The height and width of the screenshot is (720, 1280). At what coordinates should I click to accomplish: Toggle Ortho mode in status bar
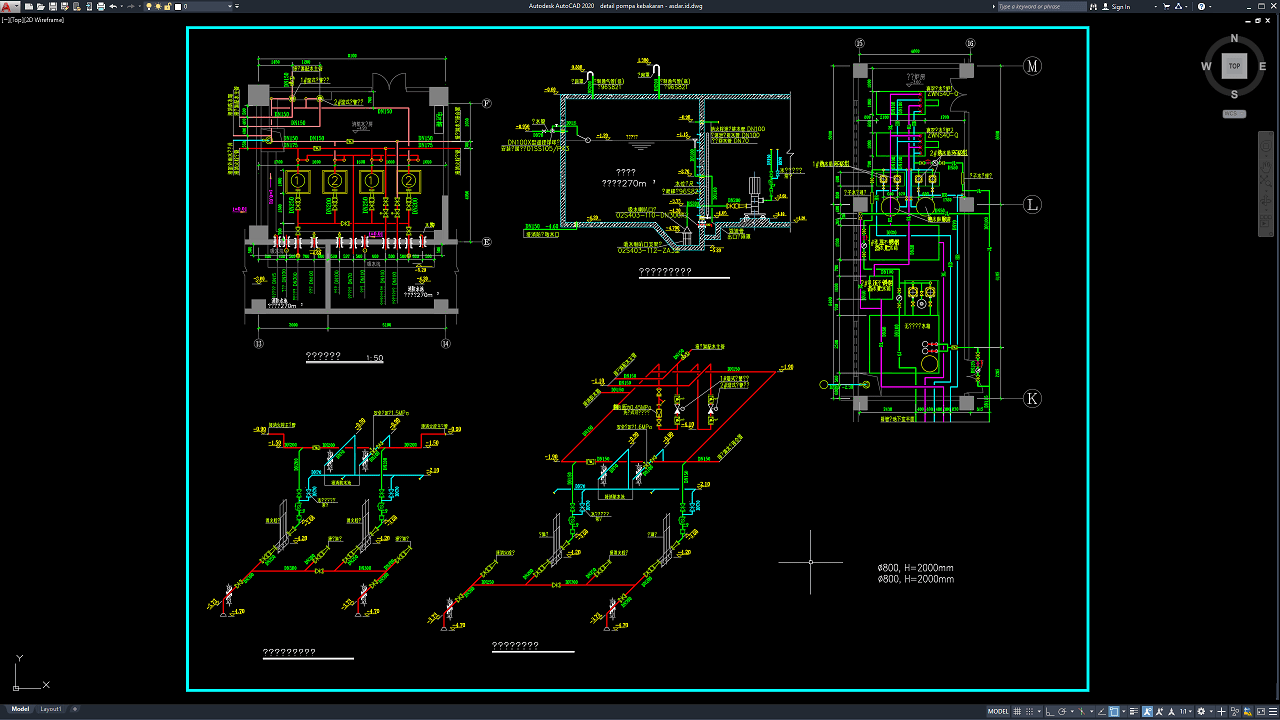tap(1049, 712)
